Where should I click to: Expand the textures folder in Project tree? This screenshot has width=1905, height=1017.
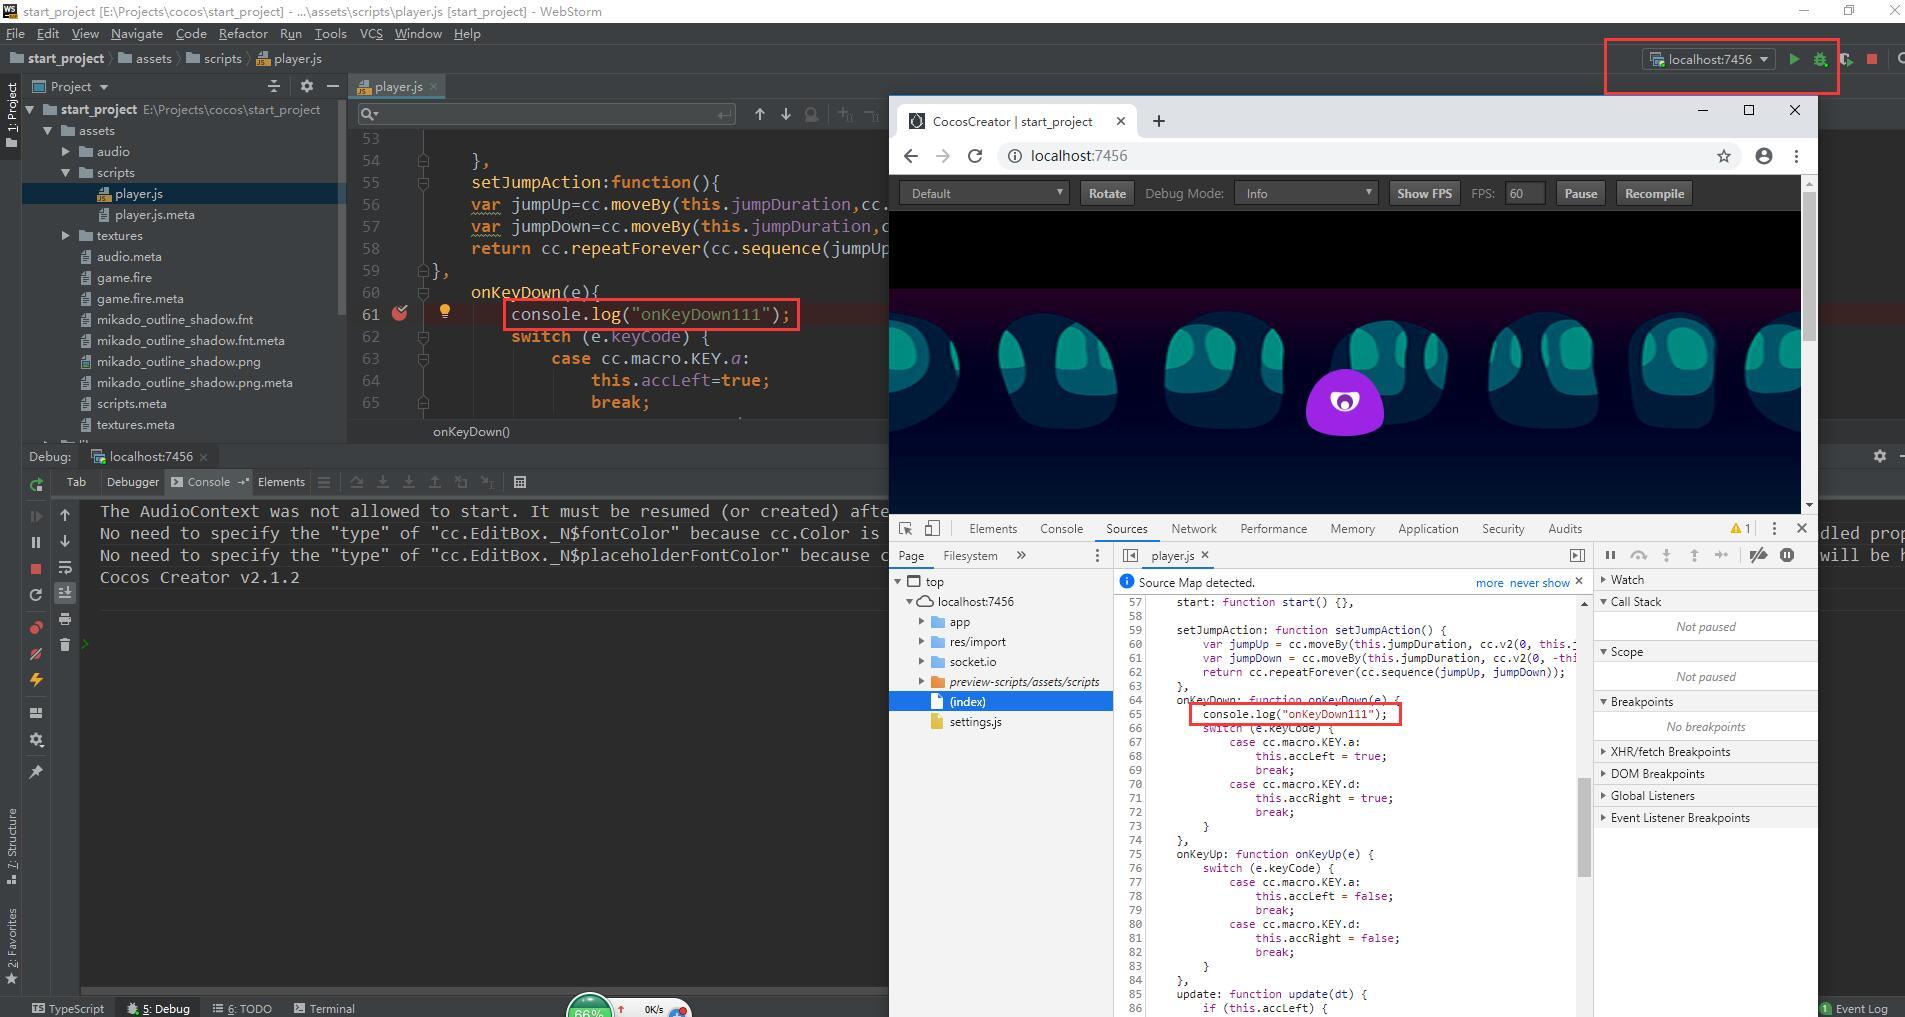point(66,235)
